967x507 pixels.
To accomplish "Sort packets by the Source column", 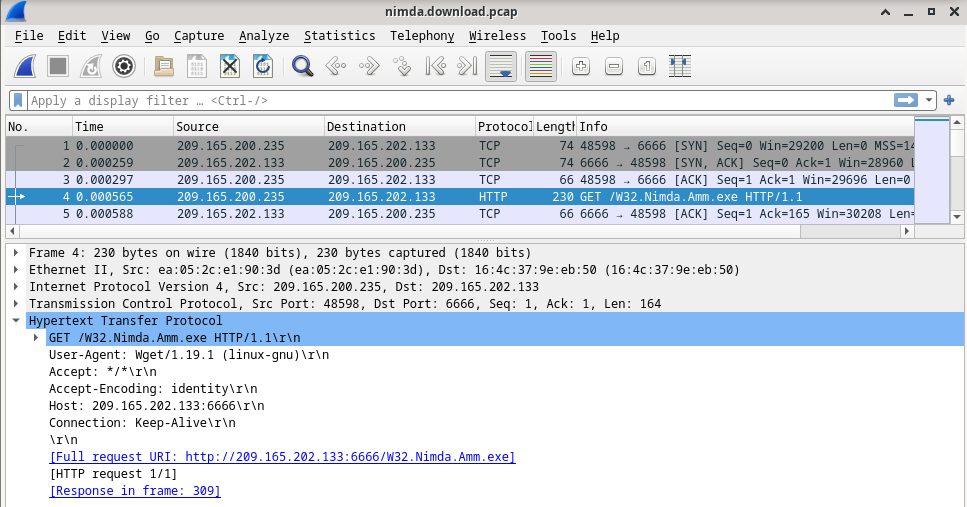I will pos(249,126).
